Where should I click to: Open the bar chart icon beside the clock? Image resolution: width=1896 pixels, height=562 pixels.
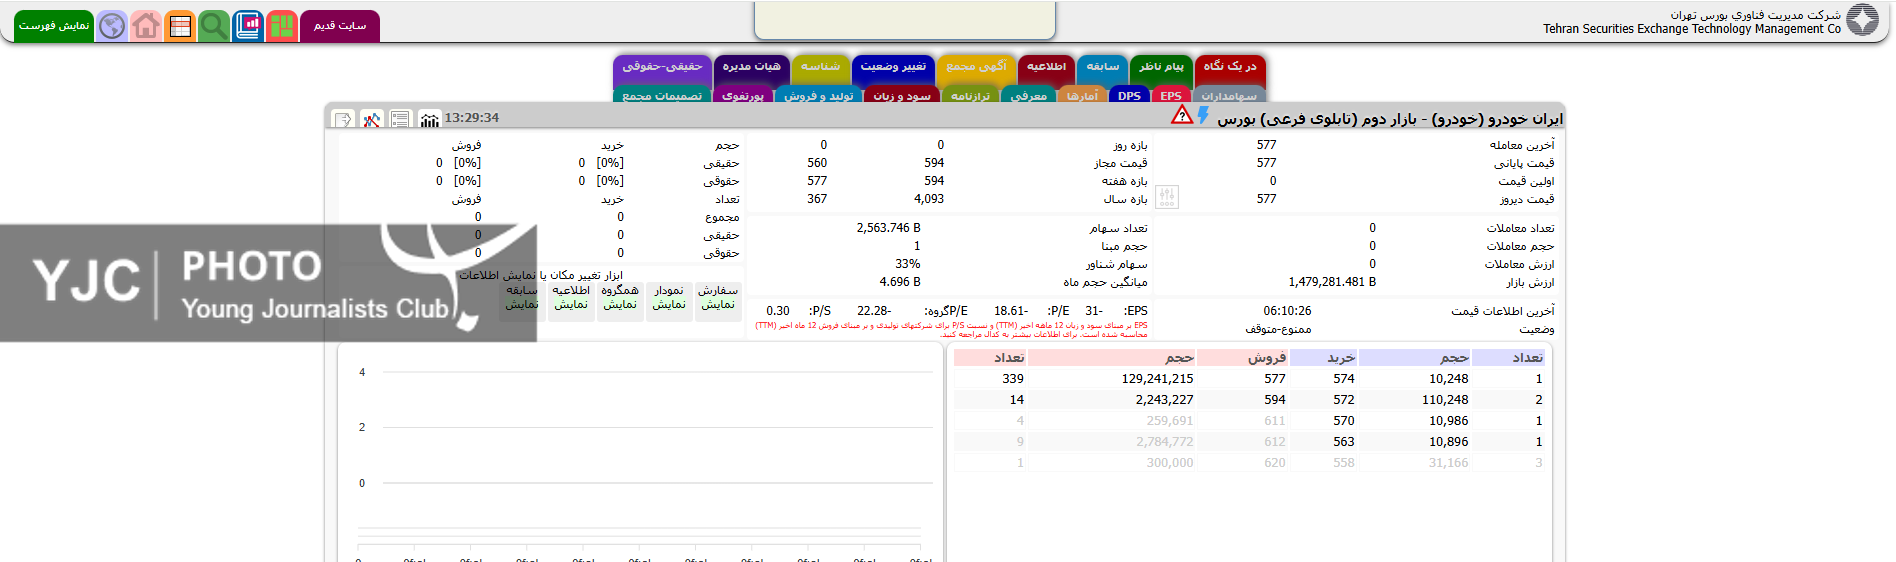430,119
